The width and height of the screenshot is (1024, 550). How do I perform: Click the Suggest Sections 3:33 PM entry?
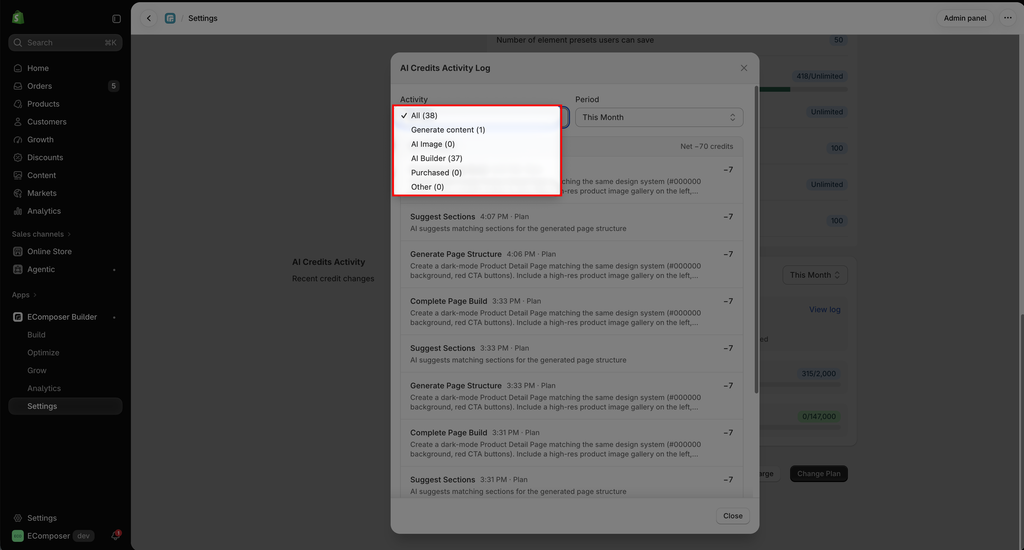pyautogui.click(x=571, y=354)
